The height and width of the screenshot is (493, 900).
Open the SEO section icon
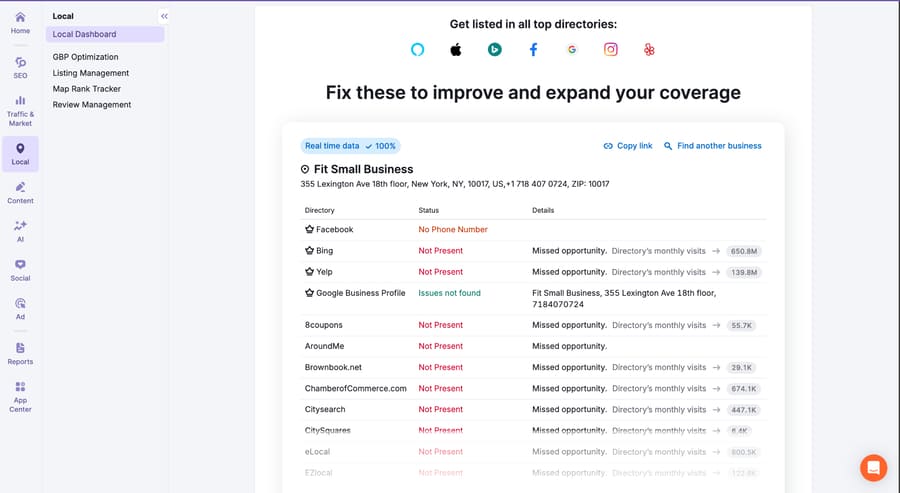(20, 62)
